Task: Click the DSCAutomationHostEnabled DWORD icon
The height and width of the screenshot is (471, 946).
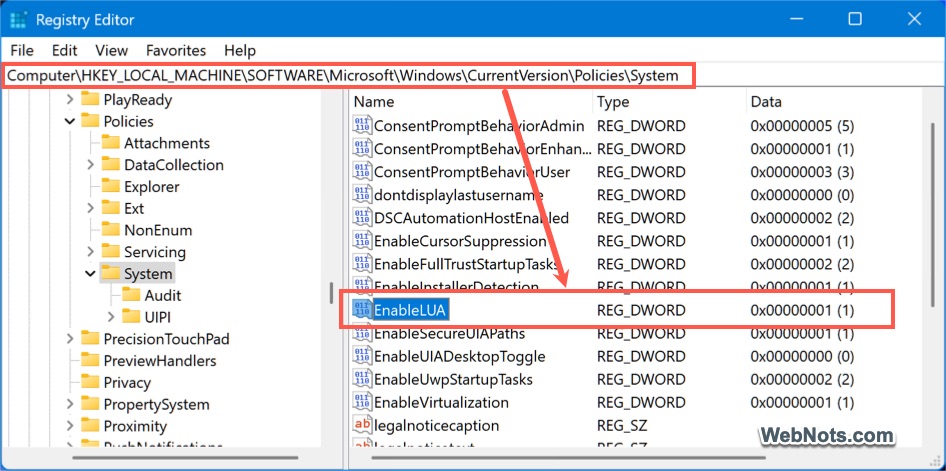Action: pyautogui.click(x=362, y=218)
